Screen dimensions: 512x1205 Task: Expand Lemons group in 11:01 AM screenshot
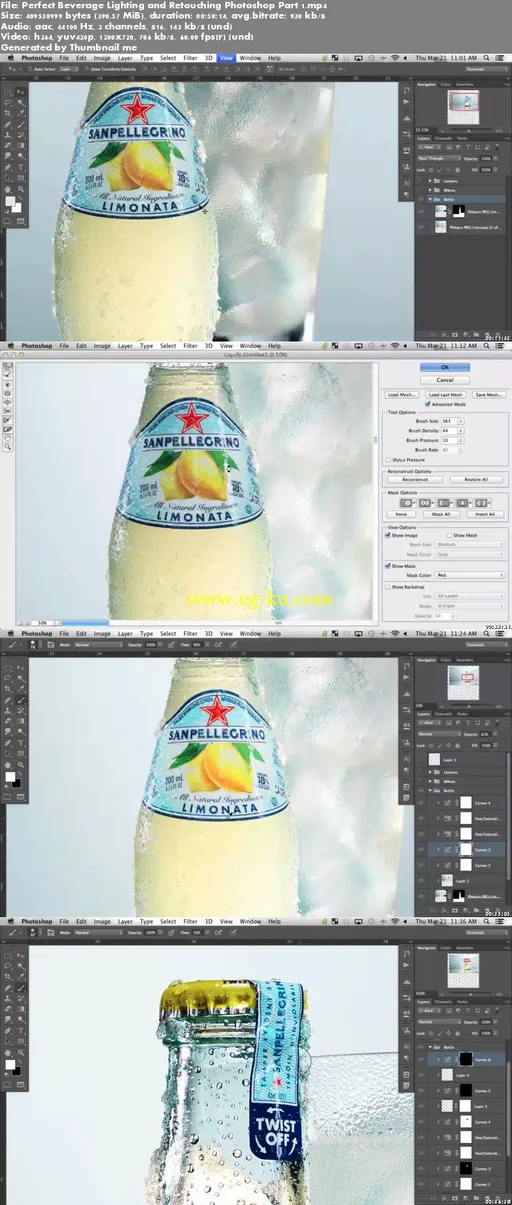(430, 181)
